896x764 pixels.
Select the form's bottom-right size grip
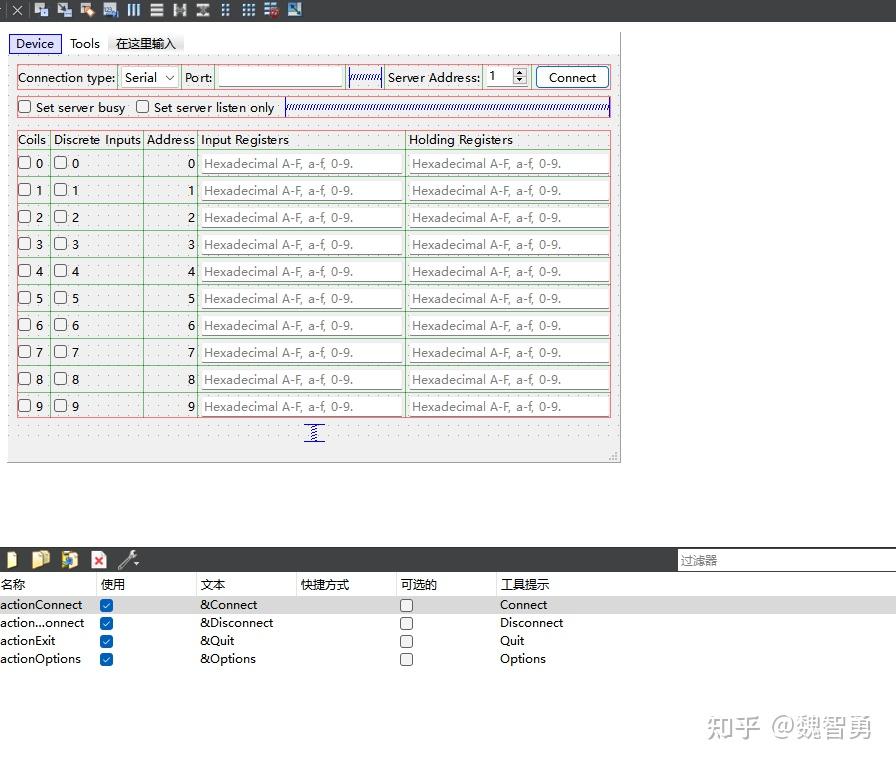(614, 455)
